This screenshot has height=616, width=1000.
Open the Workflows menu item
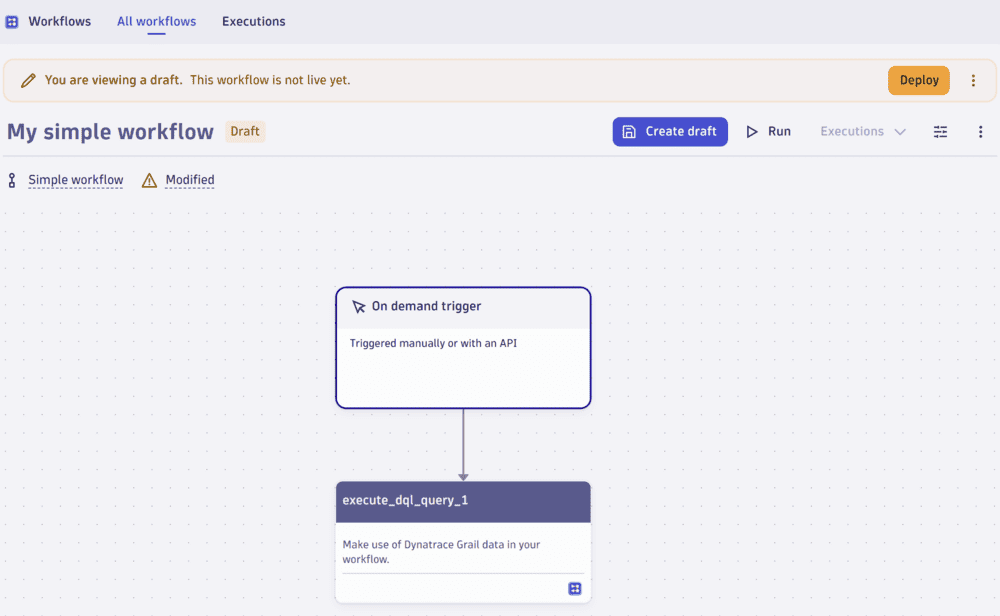pos(59,20)
